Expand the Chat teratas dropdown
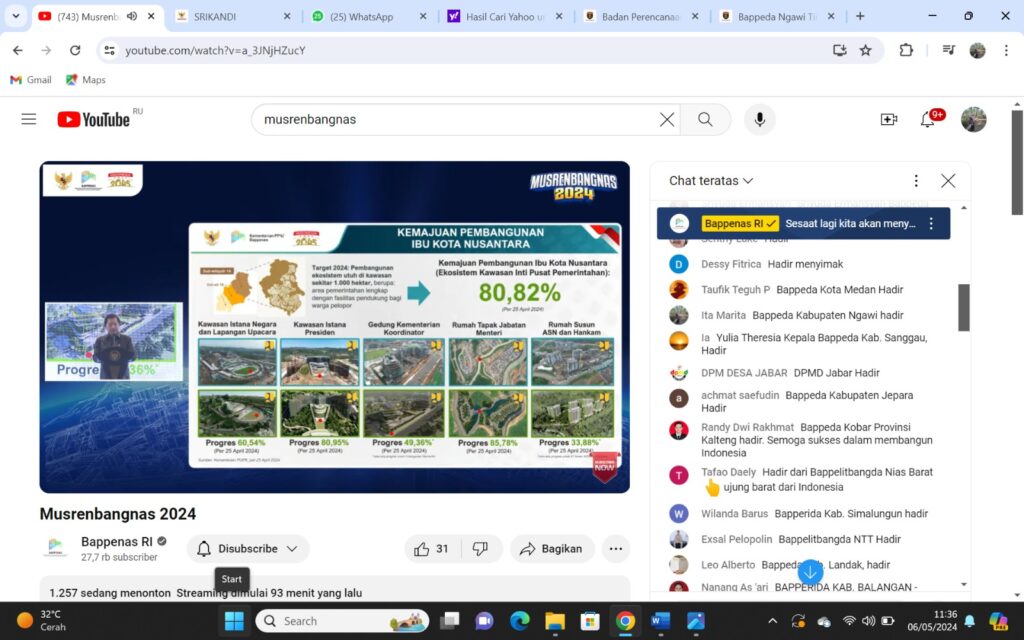Screen dimensions: 1024x640 pyautogui.click(x=711, y=181)
